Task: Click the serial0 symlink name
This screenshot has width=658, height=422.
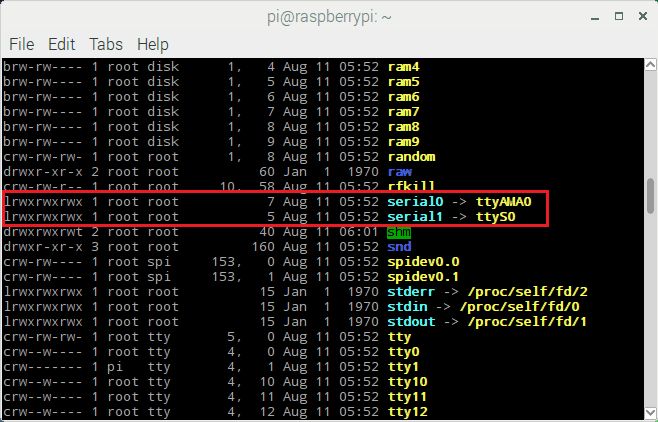Action: 415,202
